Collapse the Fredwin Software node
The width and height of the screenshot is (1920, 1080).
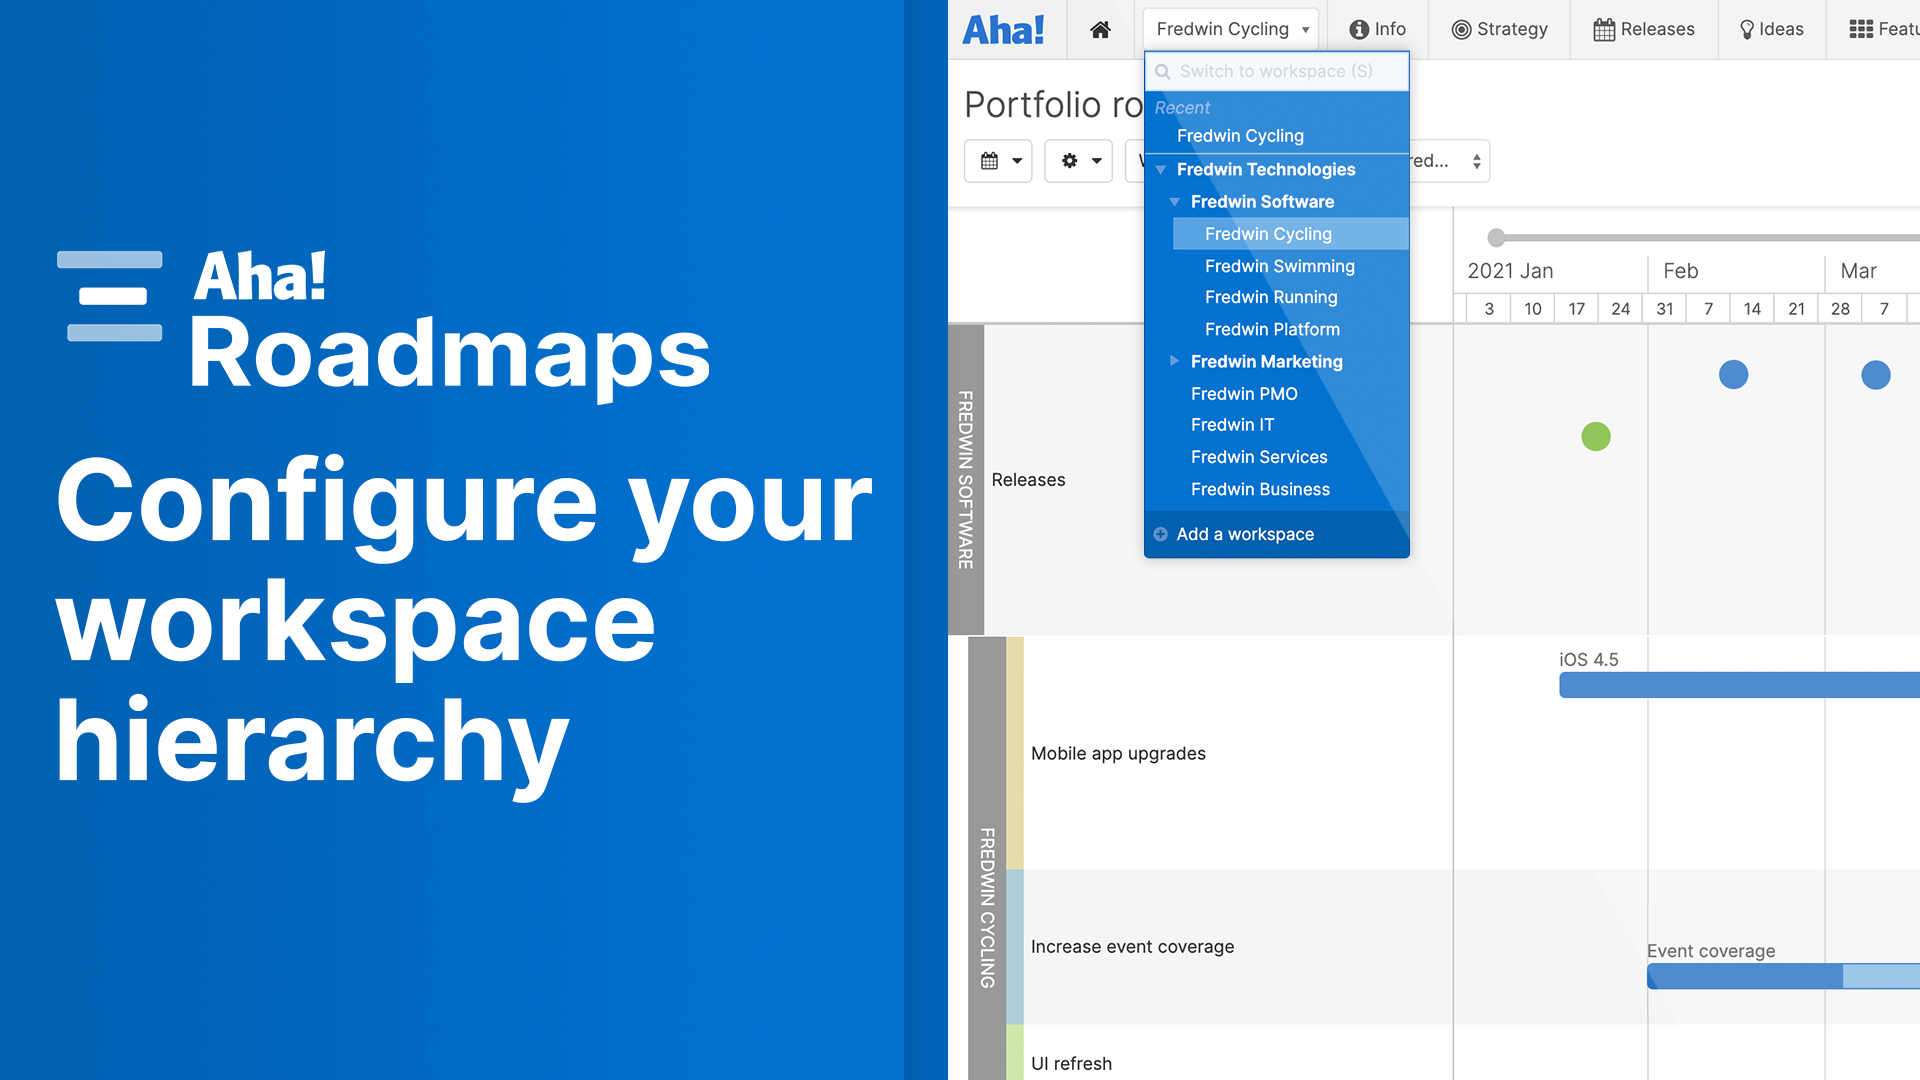(x=1175, y=202)
